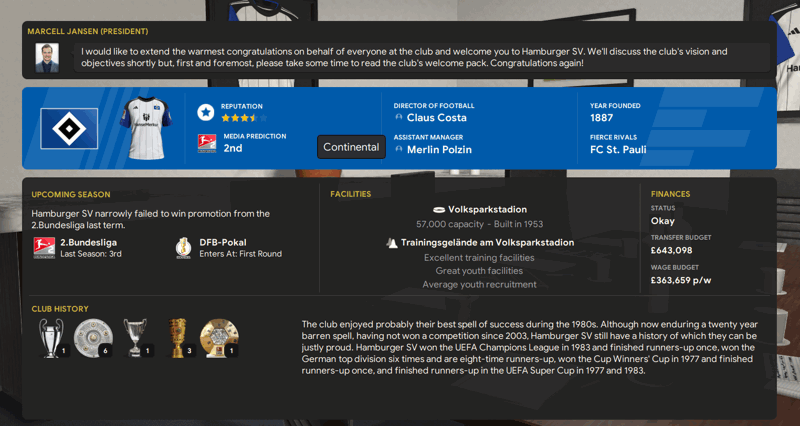
Task: Click the person icon beside Claus Costa
Action: pos(399,117)
